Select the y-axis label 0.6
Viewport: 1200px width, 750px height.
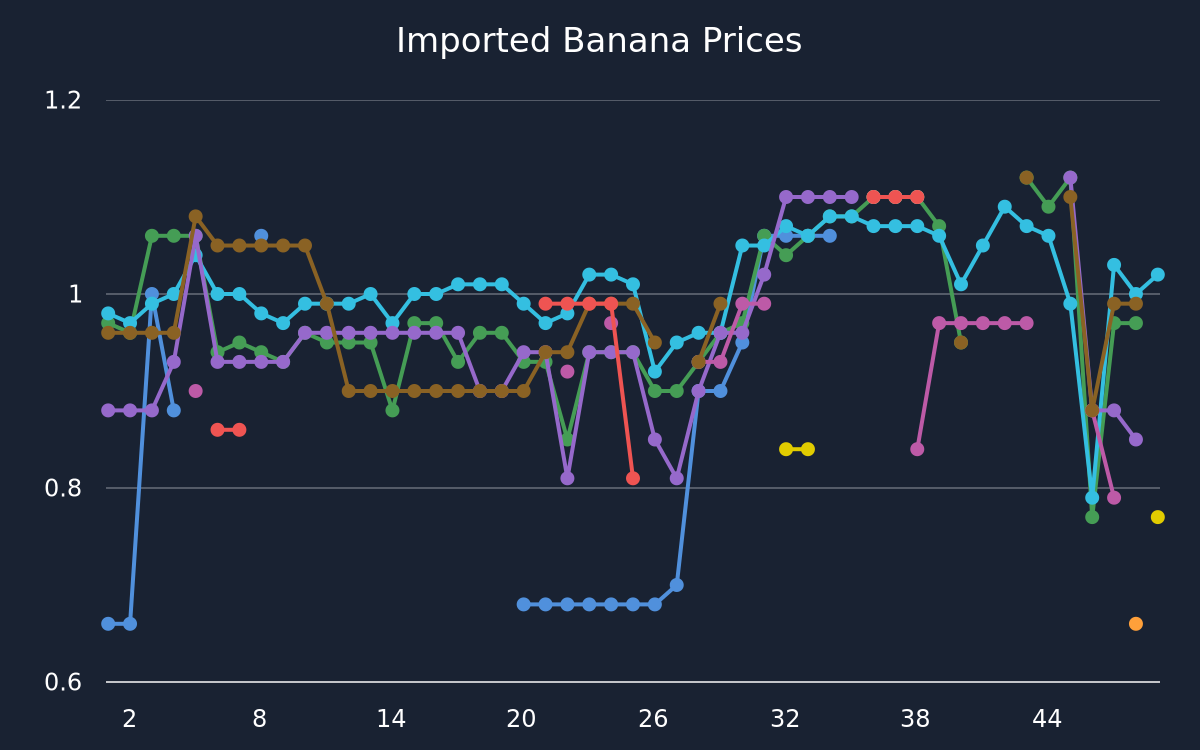tap(62, 682)
